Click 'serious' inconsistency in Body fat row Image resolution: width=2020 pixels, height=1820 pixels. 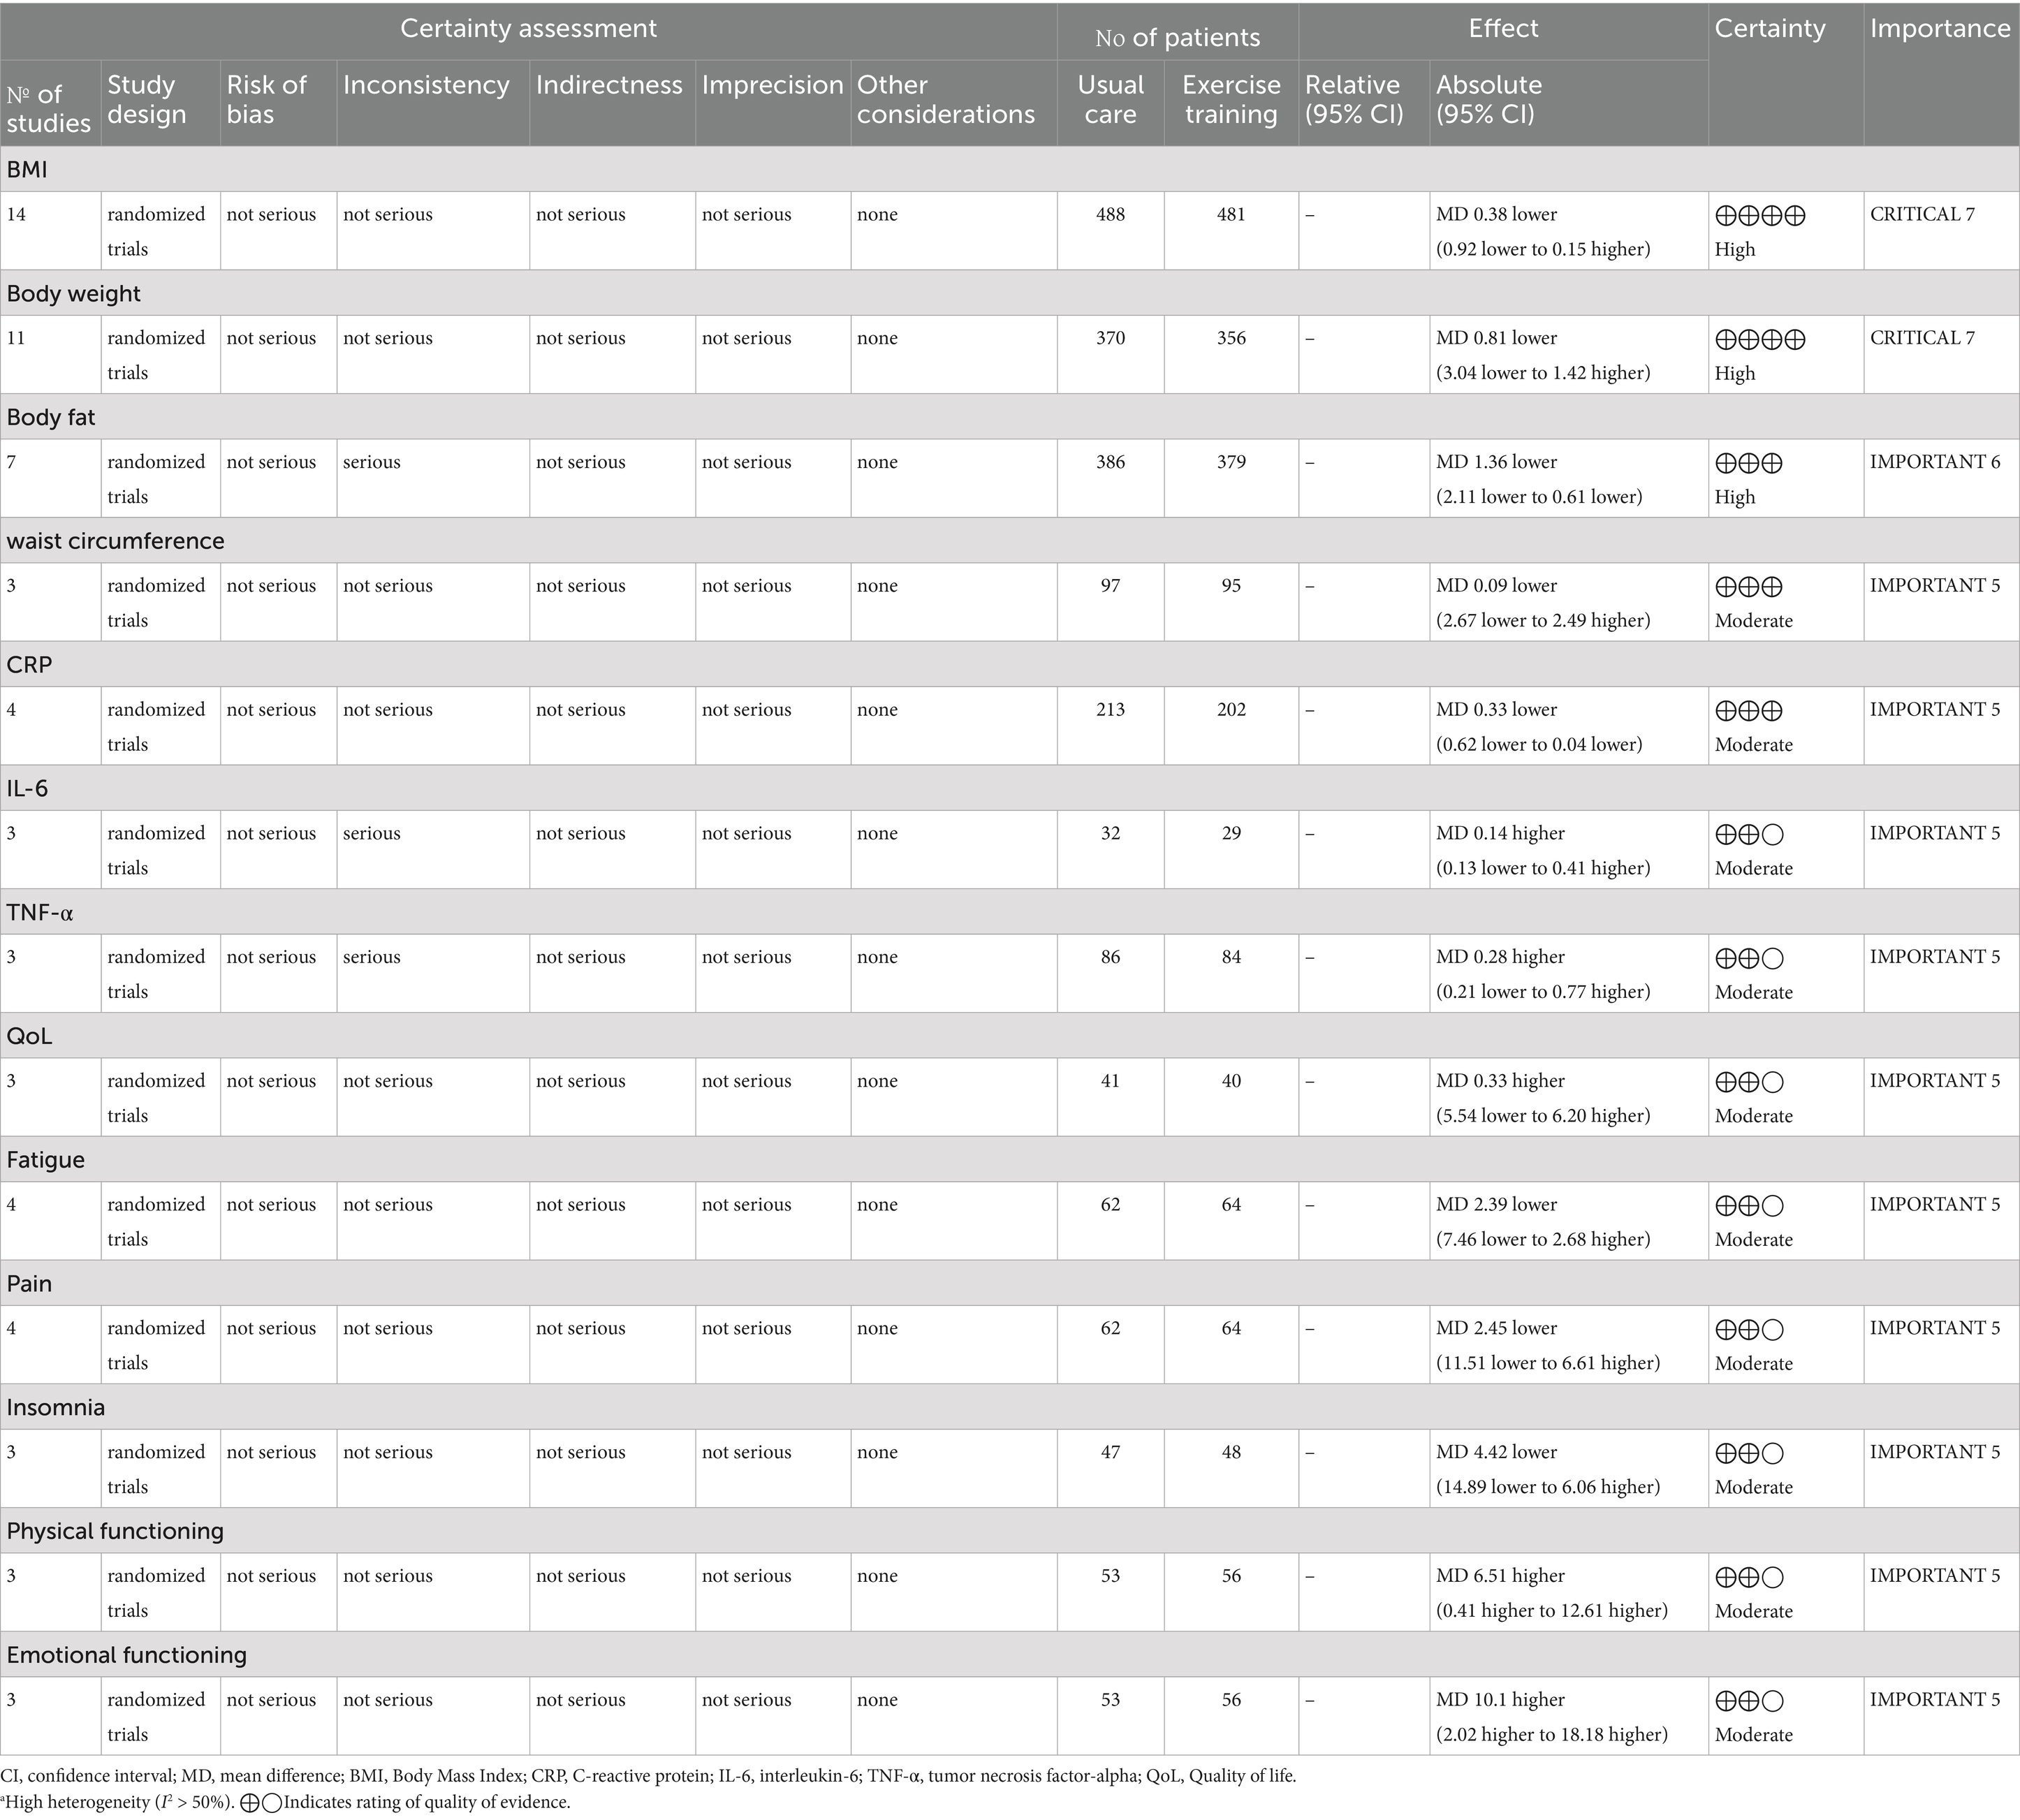tap(371, 462)
